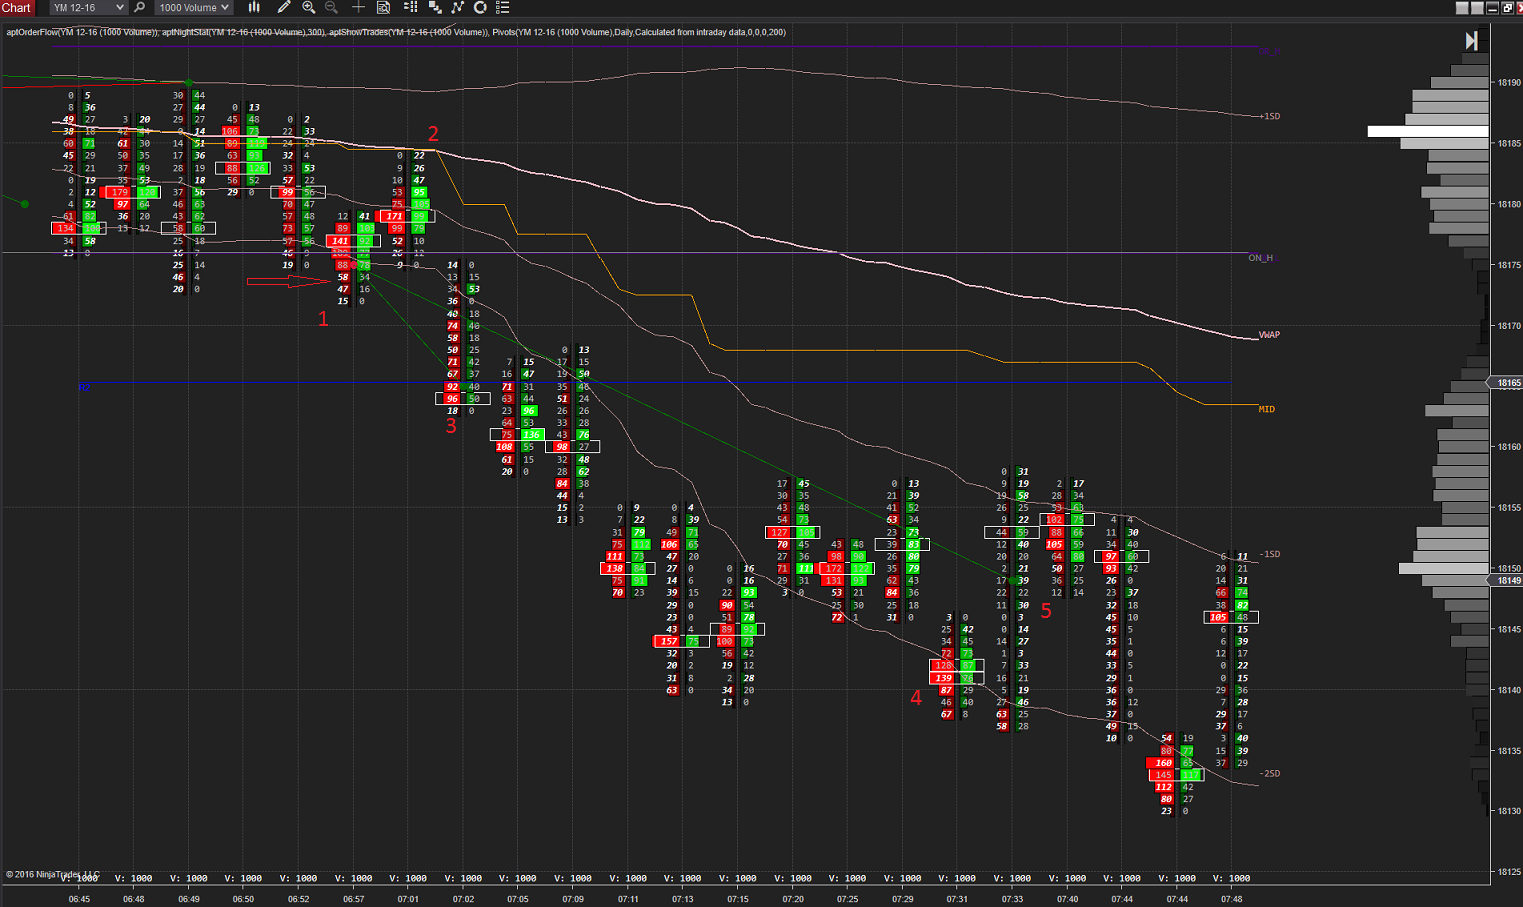Click the 18160 price axis label

(1509, 447)
